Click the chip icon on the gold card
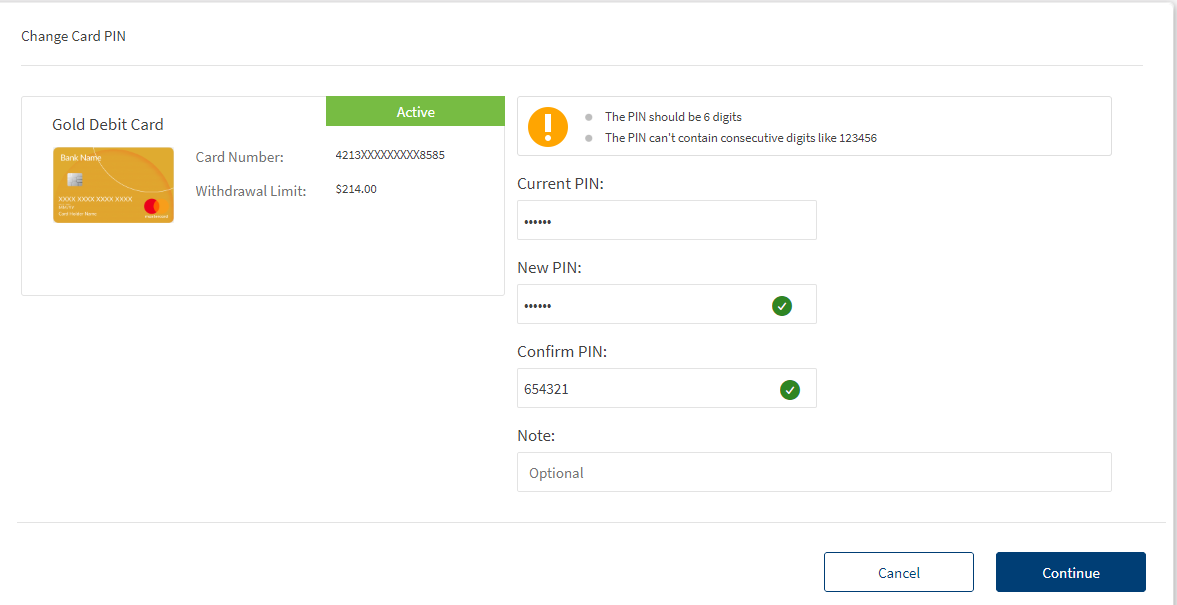The image size is (1177, 605). pyautogui.click(x=74, y=180)
